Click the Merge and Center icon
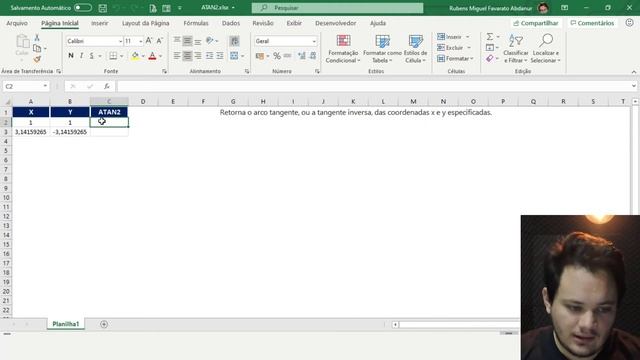Image resolution: width=640 pixels, height=360 pixels. [x=234, y=56]
